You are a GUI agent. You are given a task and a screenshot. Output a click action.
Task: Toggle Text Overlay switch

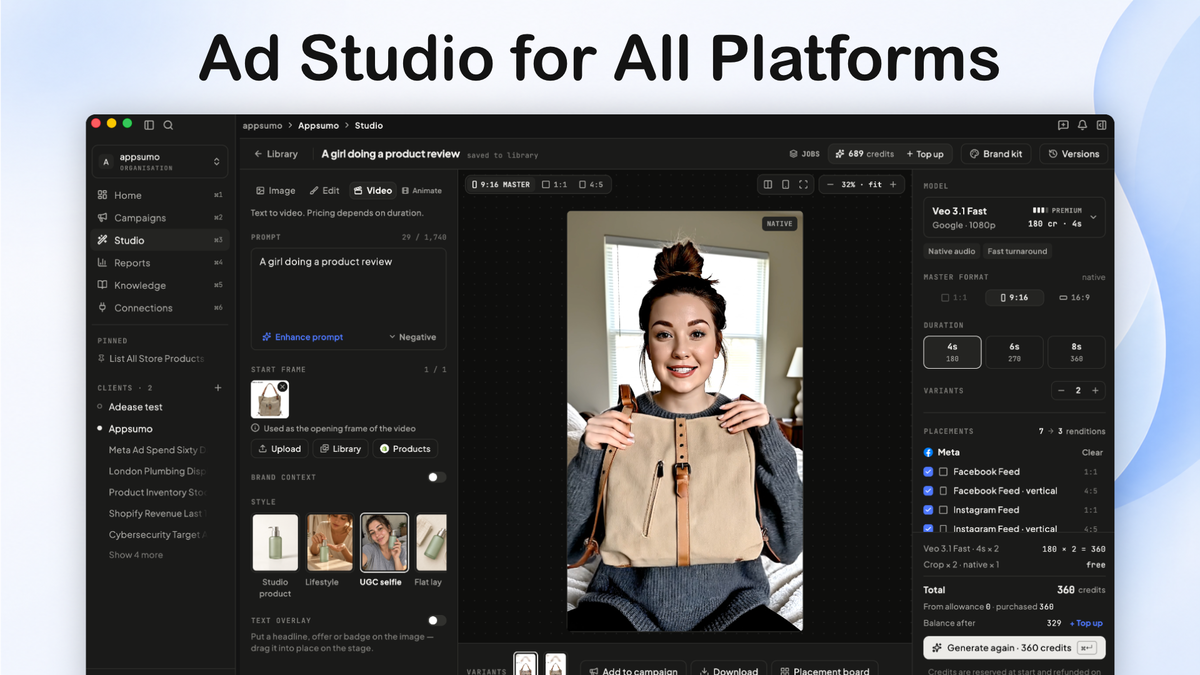tap(437, 620)
